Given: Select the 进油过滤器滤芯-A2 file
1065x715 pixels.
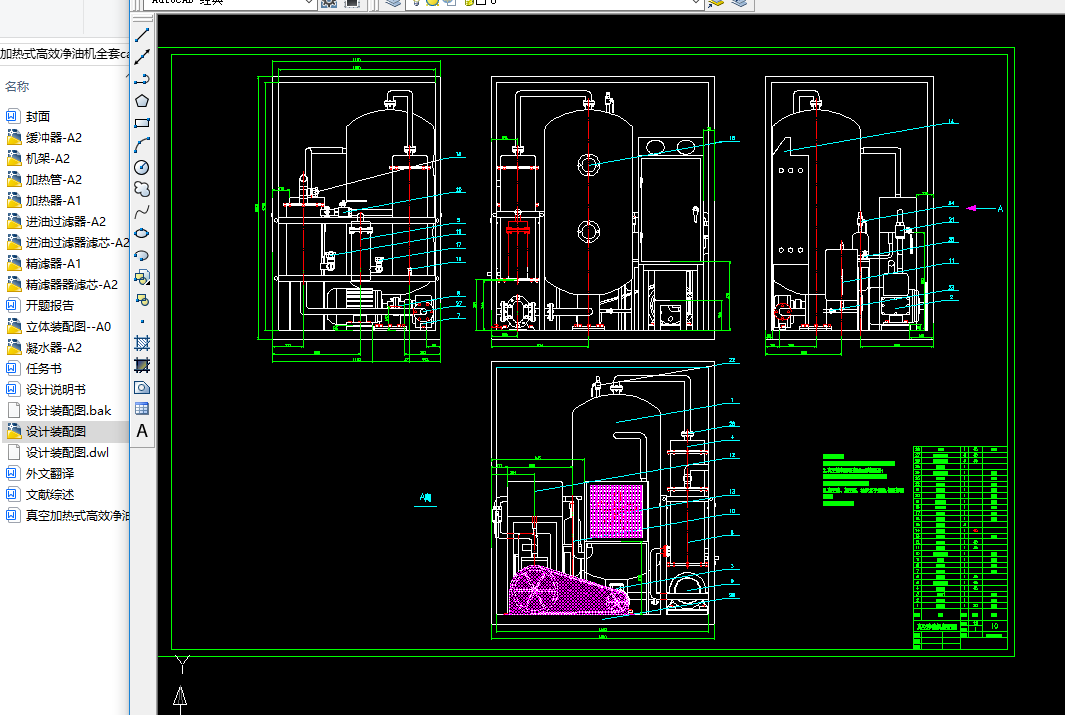Looking at the screenshot, I should (x=65, y=242).
